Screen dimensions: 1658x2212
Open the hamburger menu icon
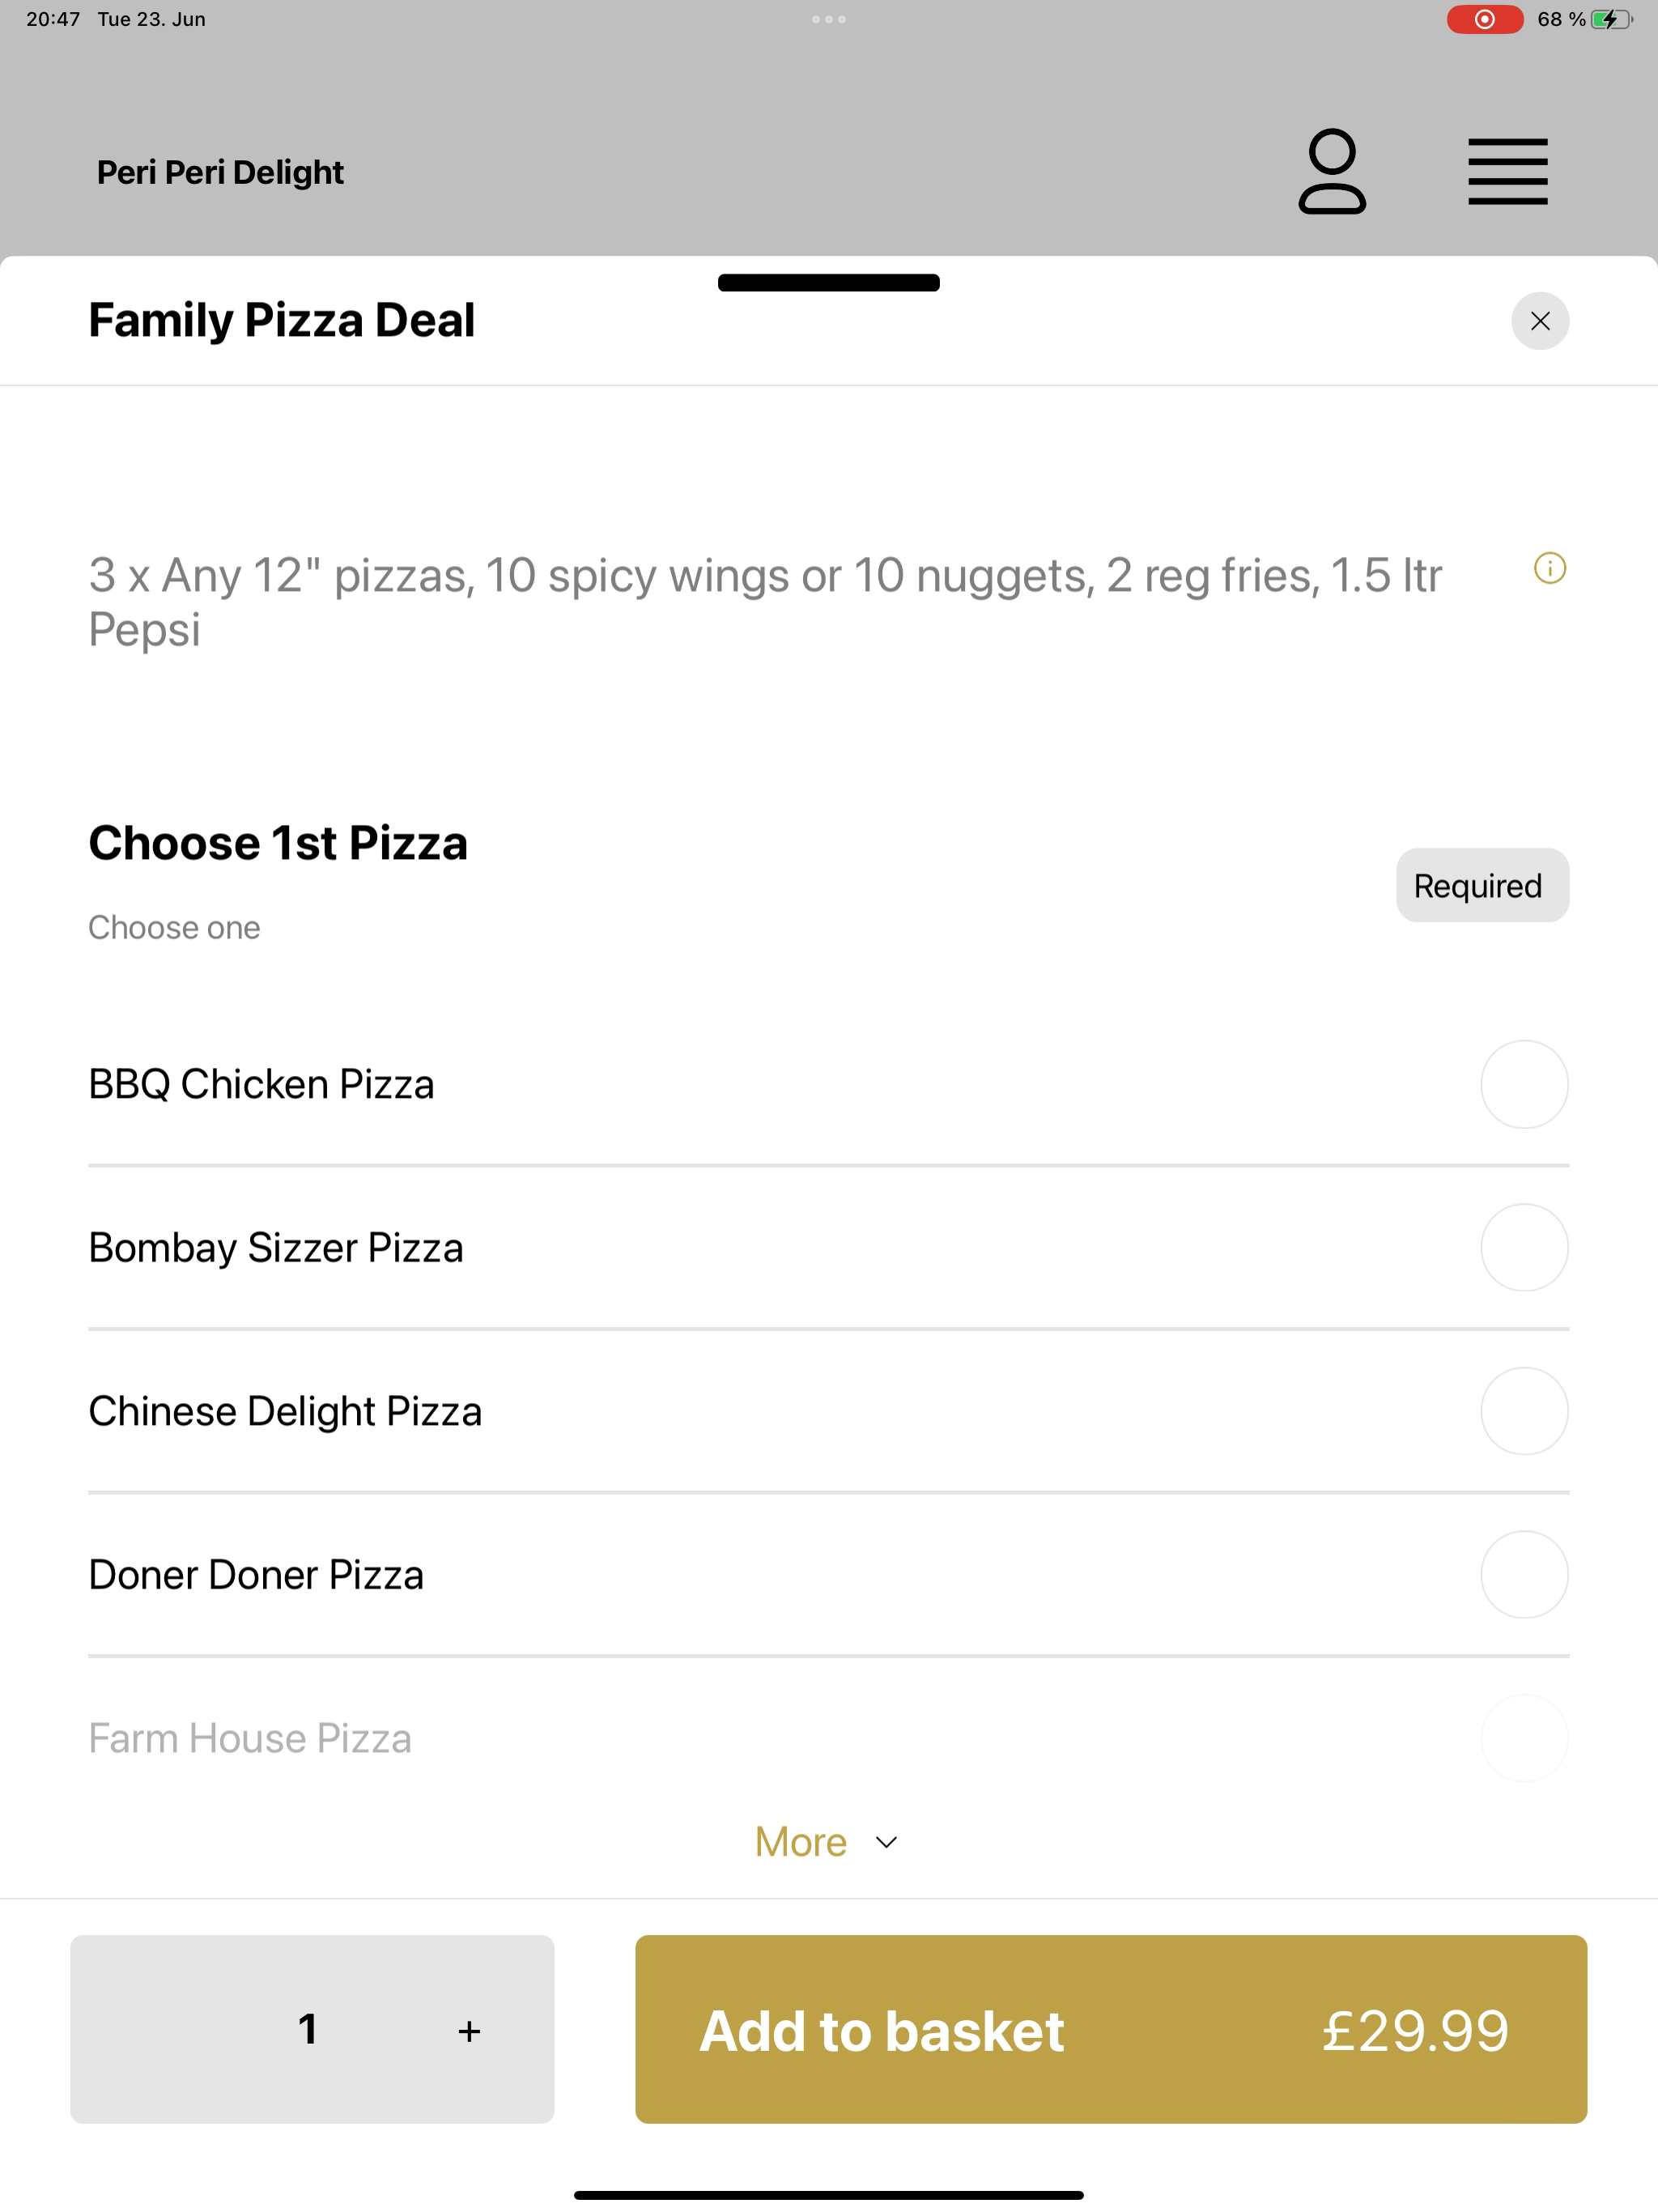[1508, 172]
